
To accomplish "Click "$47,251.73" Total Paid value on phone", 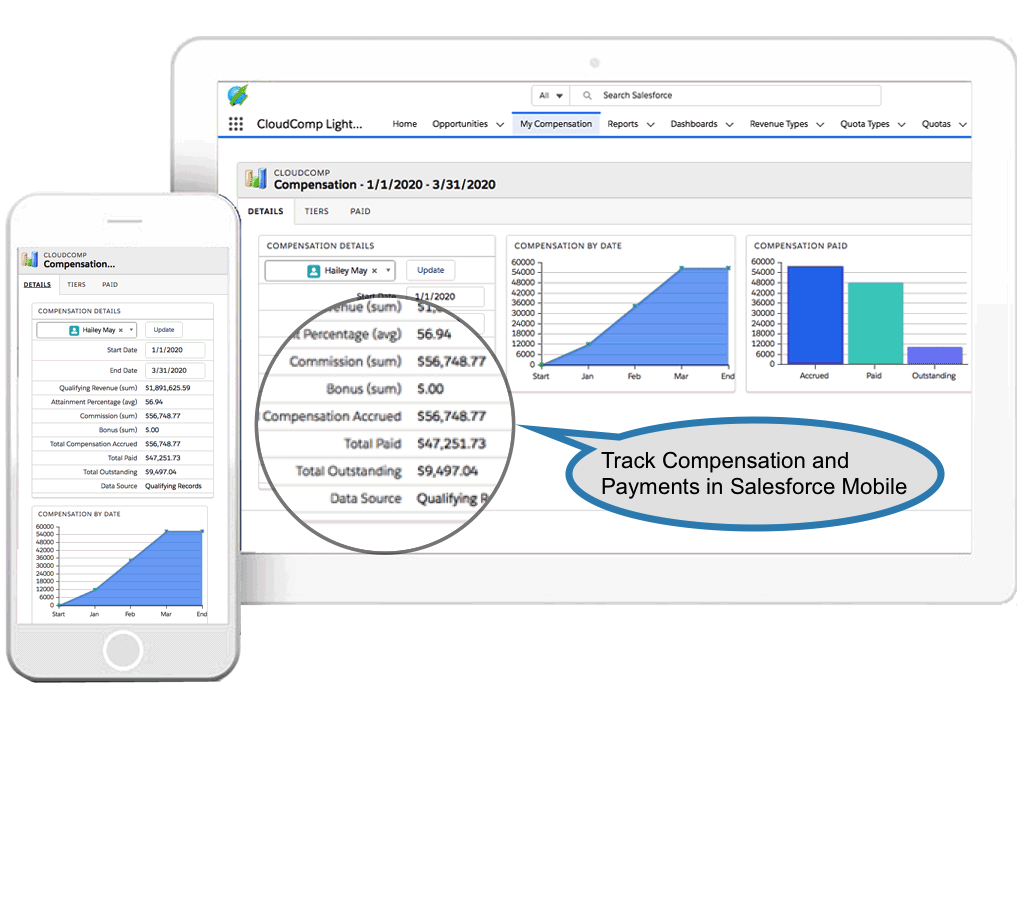I will [162, 458].
